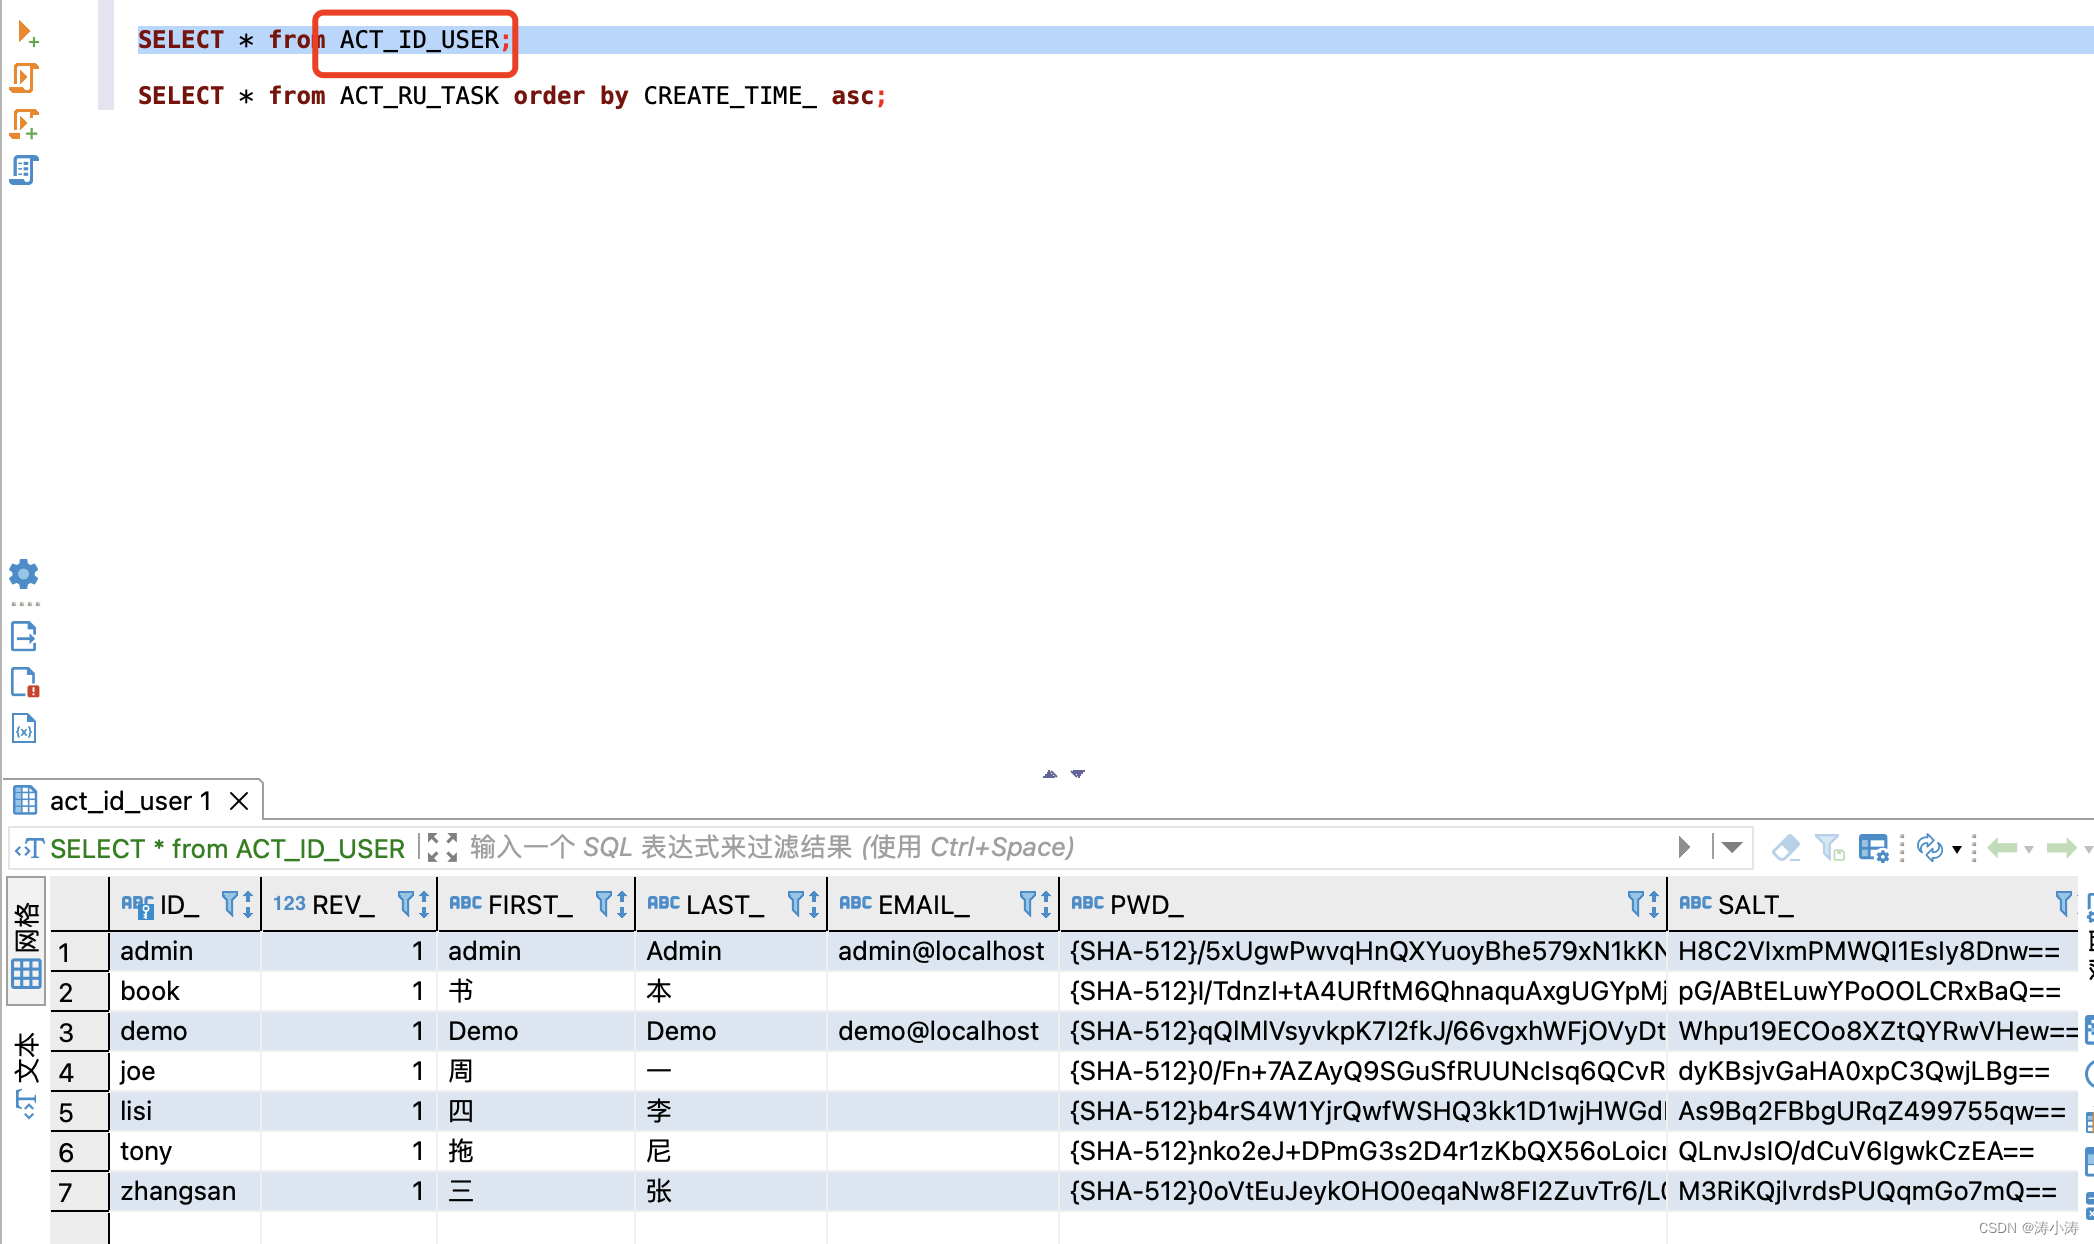This screenshot has height=1244, width=2094.
Task: Switch to grid view (网格) side tab
Action: (x=27, y=941)
